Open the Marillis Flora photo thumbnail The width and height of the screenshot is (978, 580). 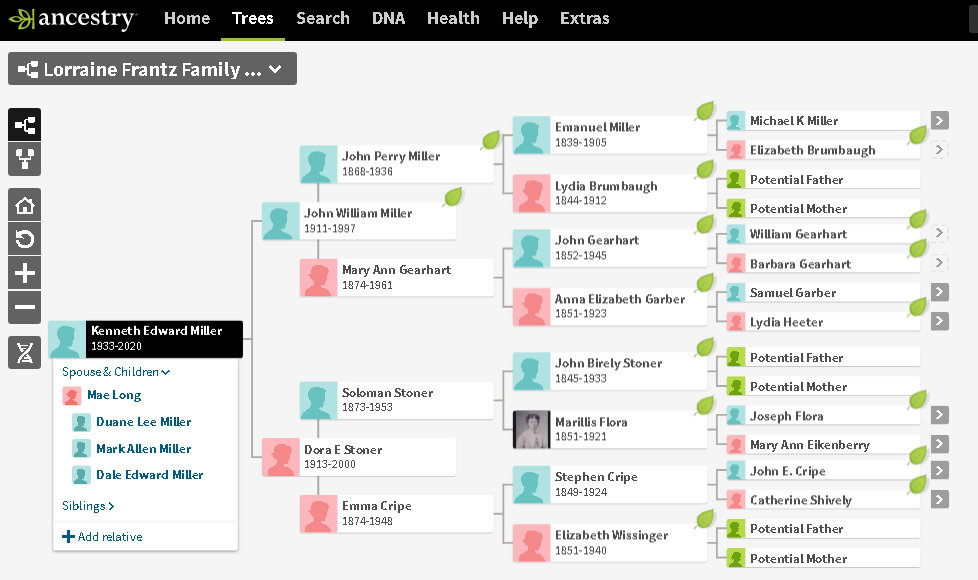click(x=531, y=429)
